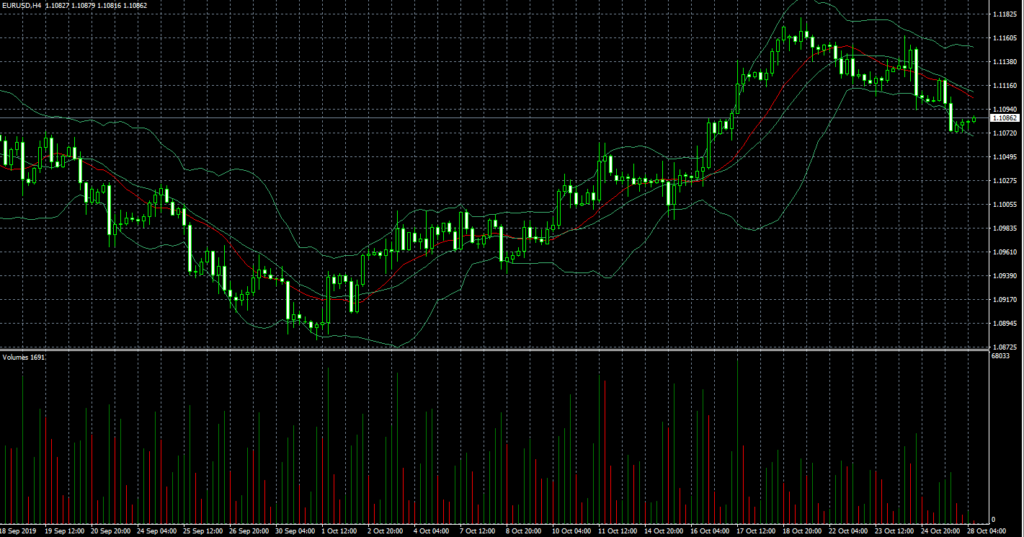Click the '16 Oct 04:00' time axis label
Screen dimensions: 1024x537
point(710,531)
